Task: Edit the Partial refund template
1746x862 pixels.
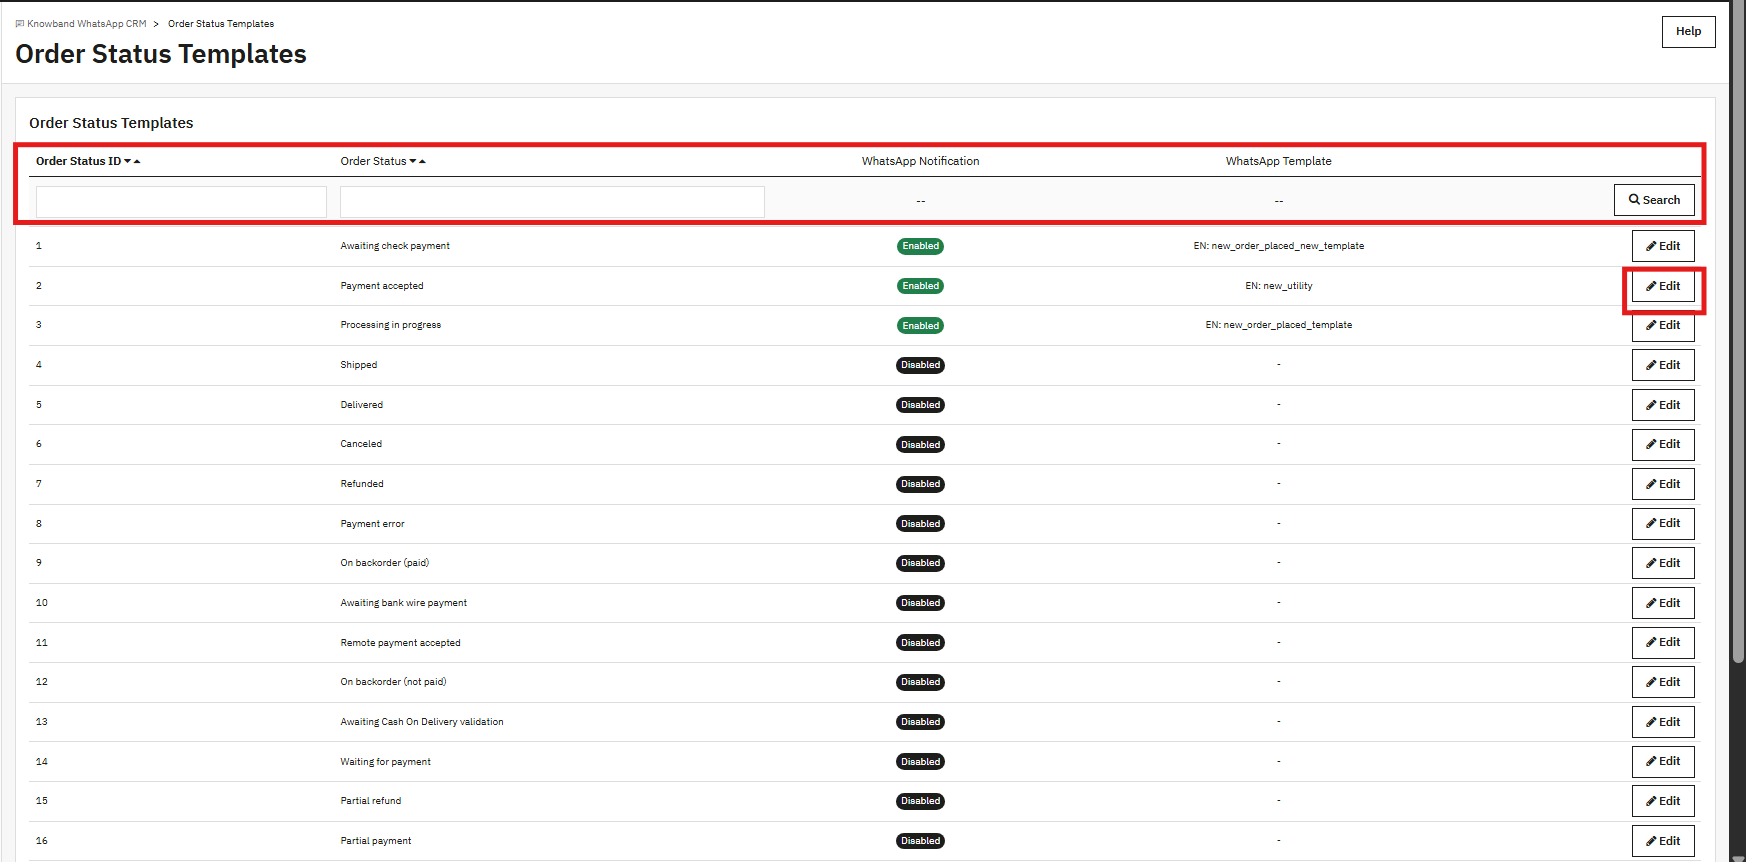Action: [1663, 801]
